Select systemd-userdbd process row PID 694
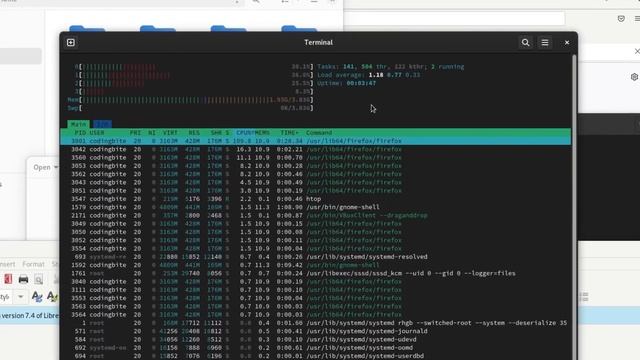The image size is (640, 360). pos(316,356)
